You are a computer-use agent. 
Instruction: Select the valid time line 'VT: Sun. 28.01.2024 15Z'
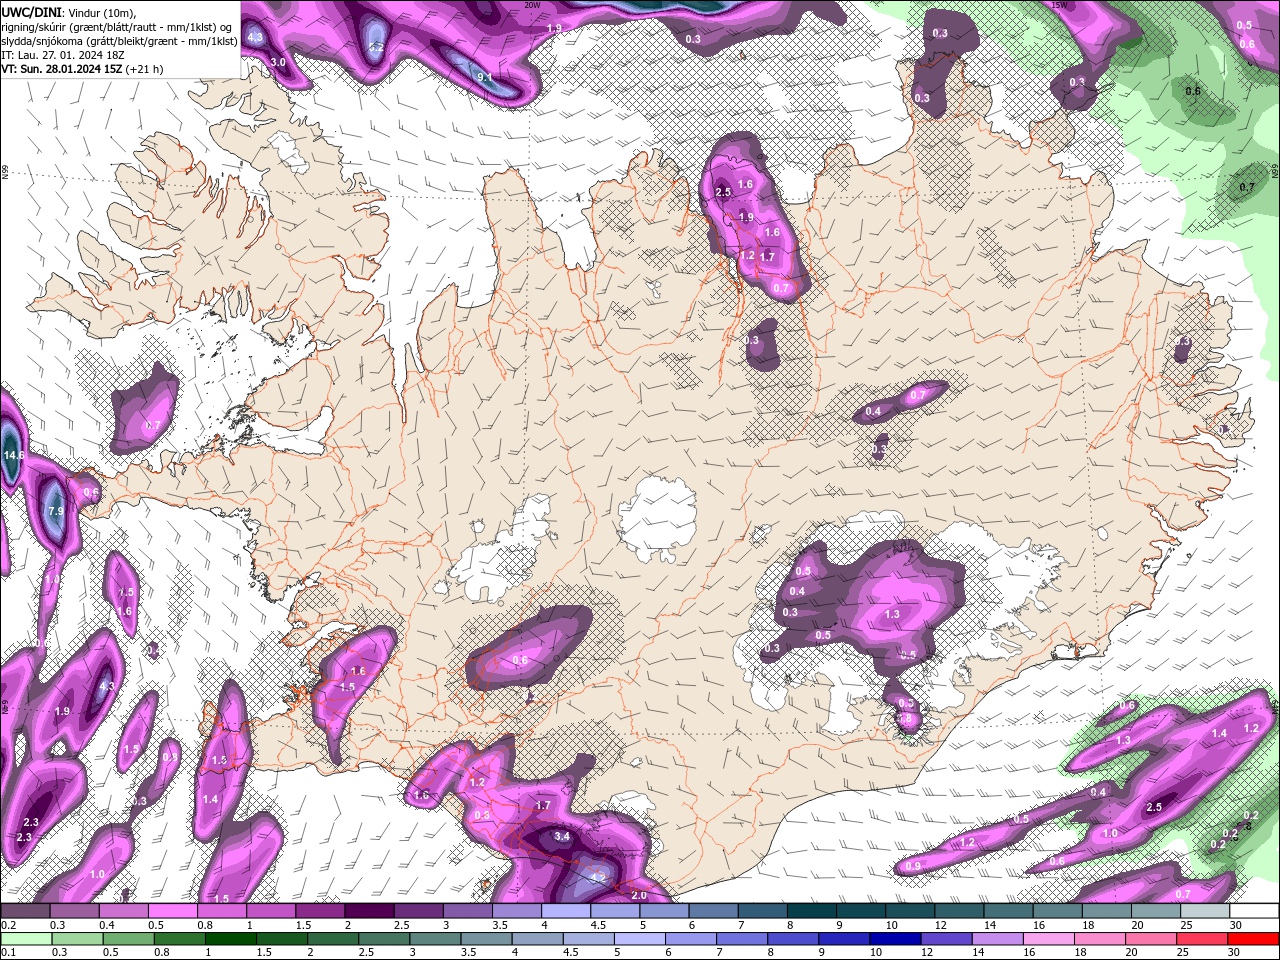[x=62, y=69]
